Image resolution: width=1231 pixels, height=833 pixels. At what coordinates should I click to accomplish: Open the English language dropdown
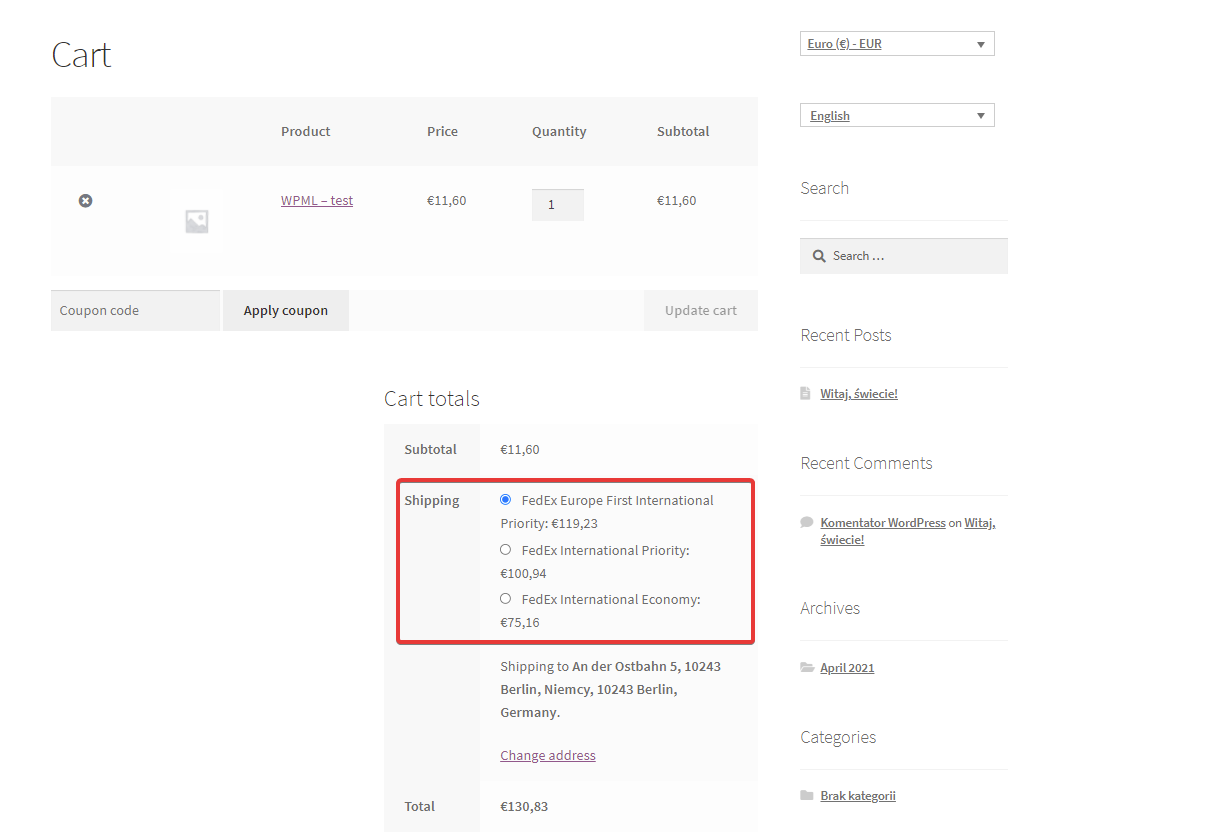[x=897, y=115]
